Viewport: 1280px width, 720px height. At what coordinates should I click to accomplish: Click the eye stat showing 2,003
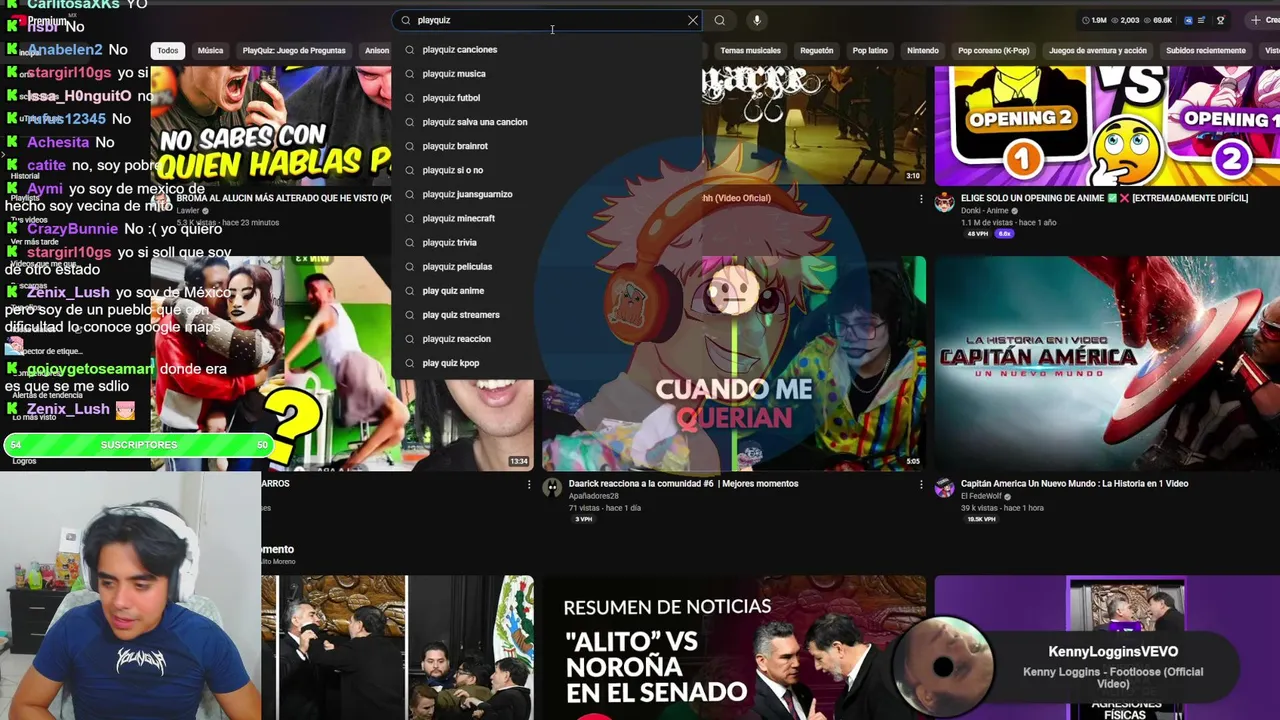coord(1126,20)
